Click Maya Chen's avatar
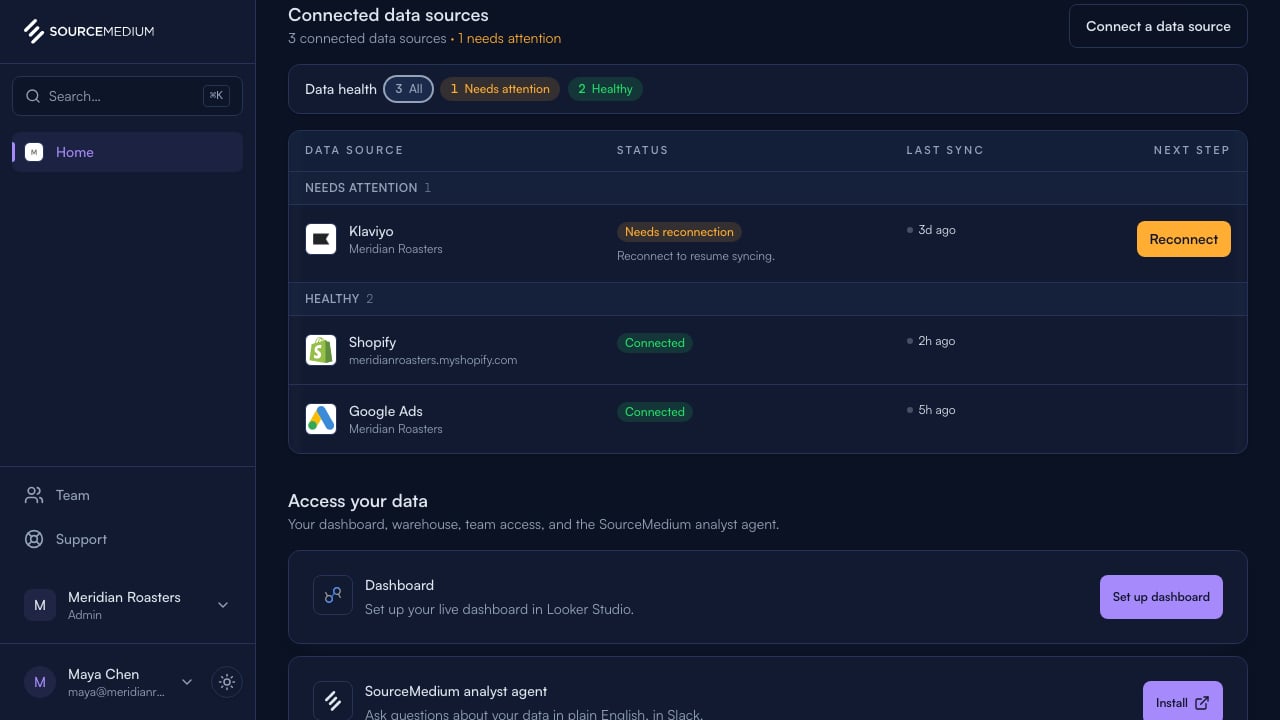Image resolution: width=1280 pixels, height=720 pixels. point(40,682)
